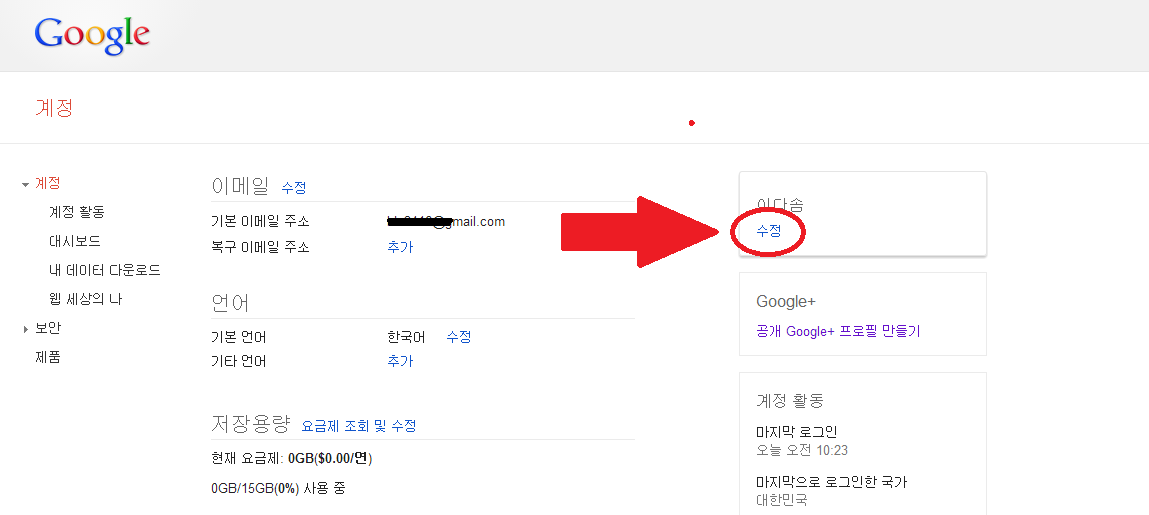Click the 기본 언어 label
Screen dimensions: 1149x515
(238, 337)
